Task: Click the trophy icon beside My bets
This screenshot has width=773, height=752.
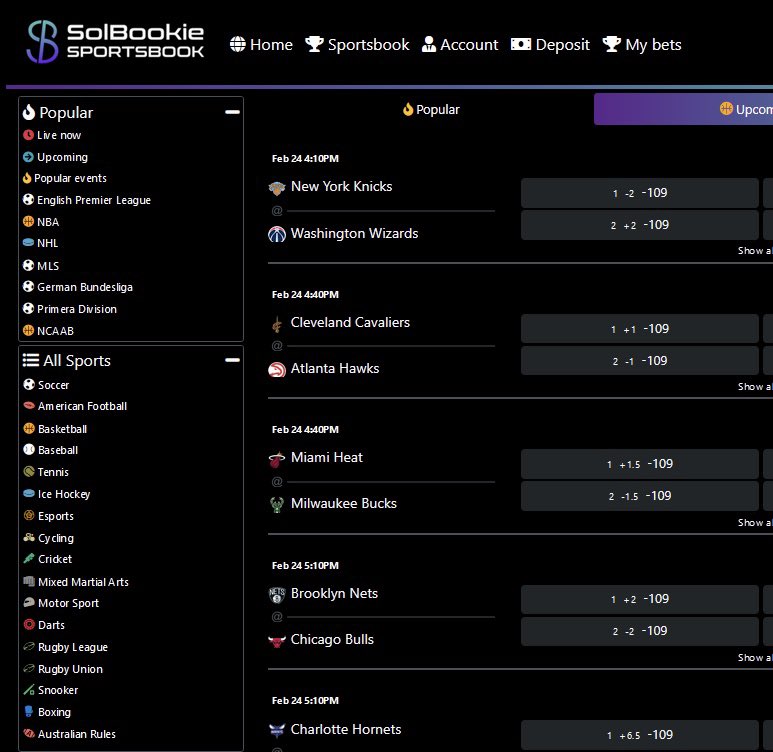Action: tap(612, 44)
